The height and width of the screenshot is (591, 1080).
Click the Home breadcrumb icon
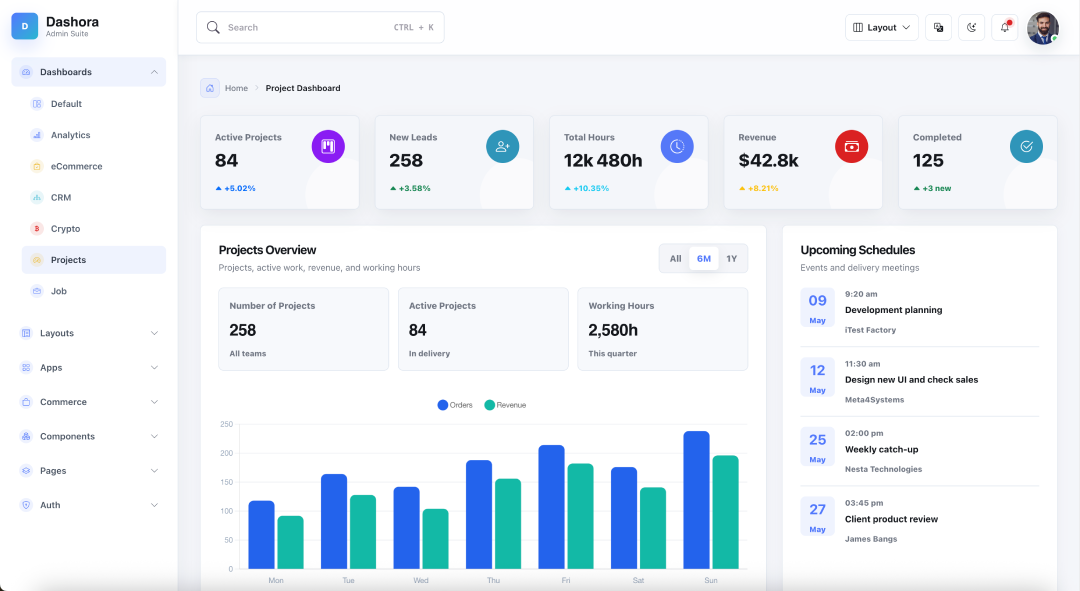(210, 88)
